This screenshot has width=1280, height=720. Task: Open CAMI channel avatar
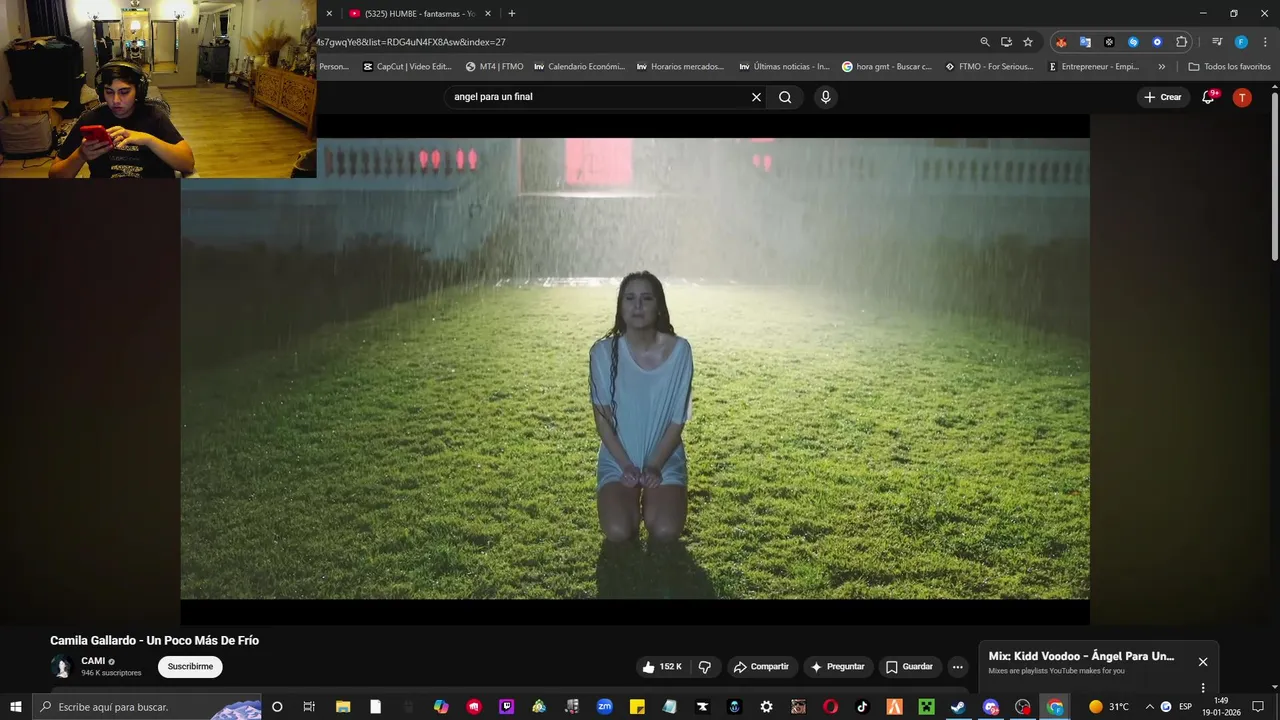[62, 667]
